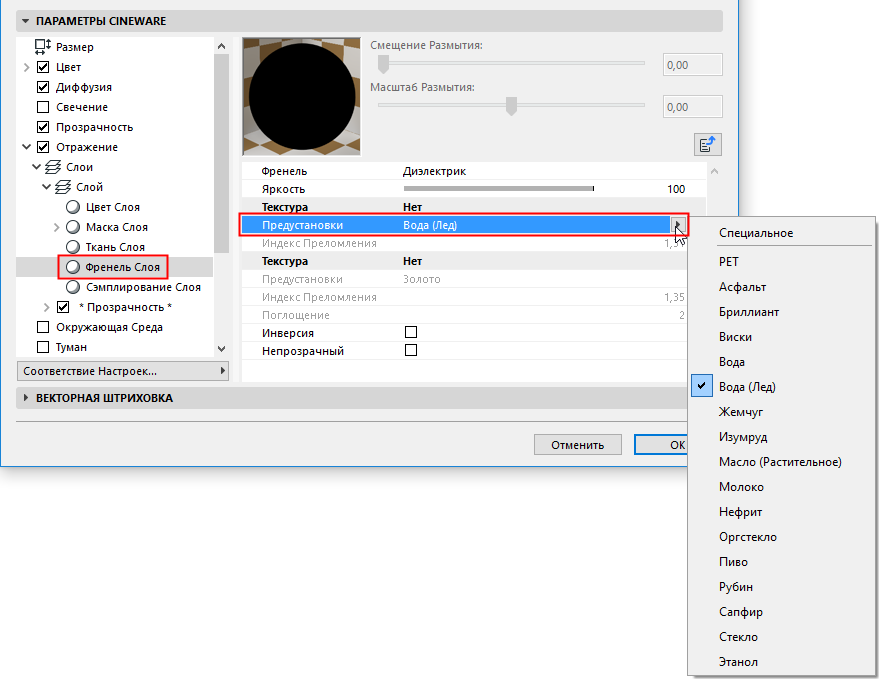The image size is (879, 679).
Task: Choose Изумруд preset
Action: 743,437
